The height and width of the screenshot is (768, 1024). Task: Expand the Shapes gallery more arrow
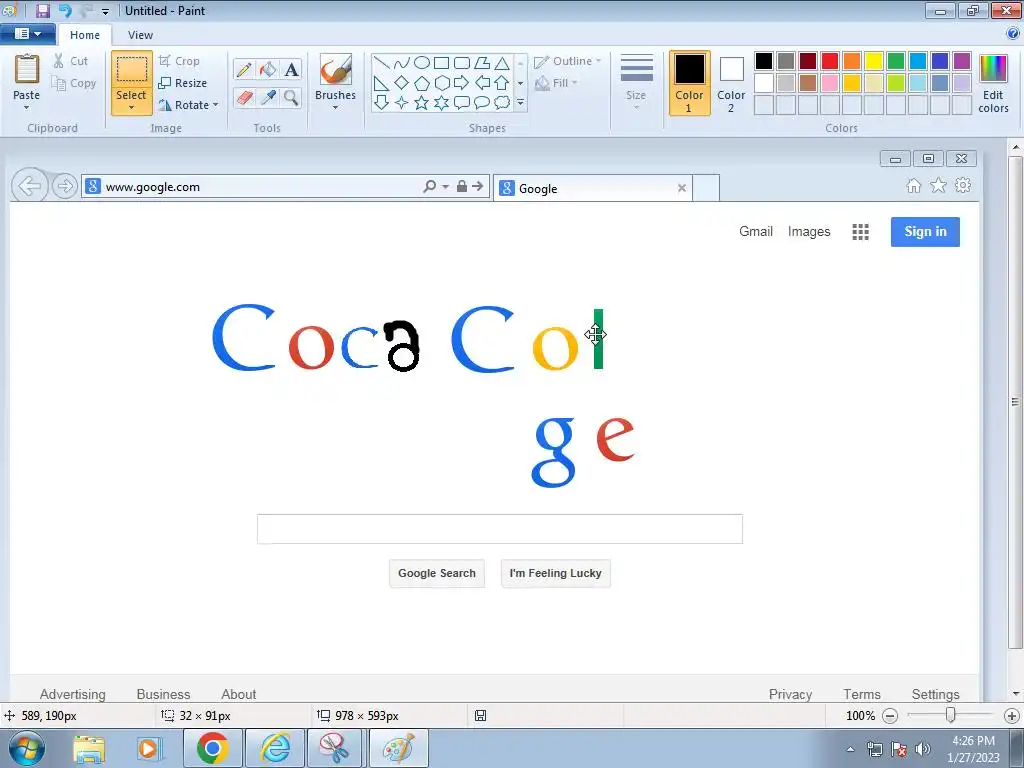tap(520, 103)
